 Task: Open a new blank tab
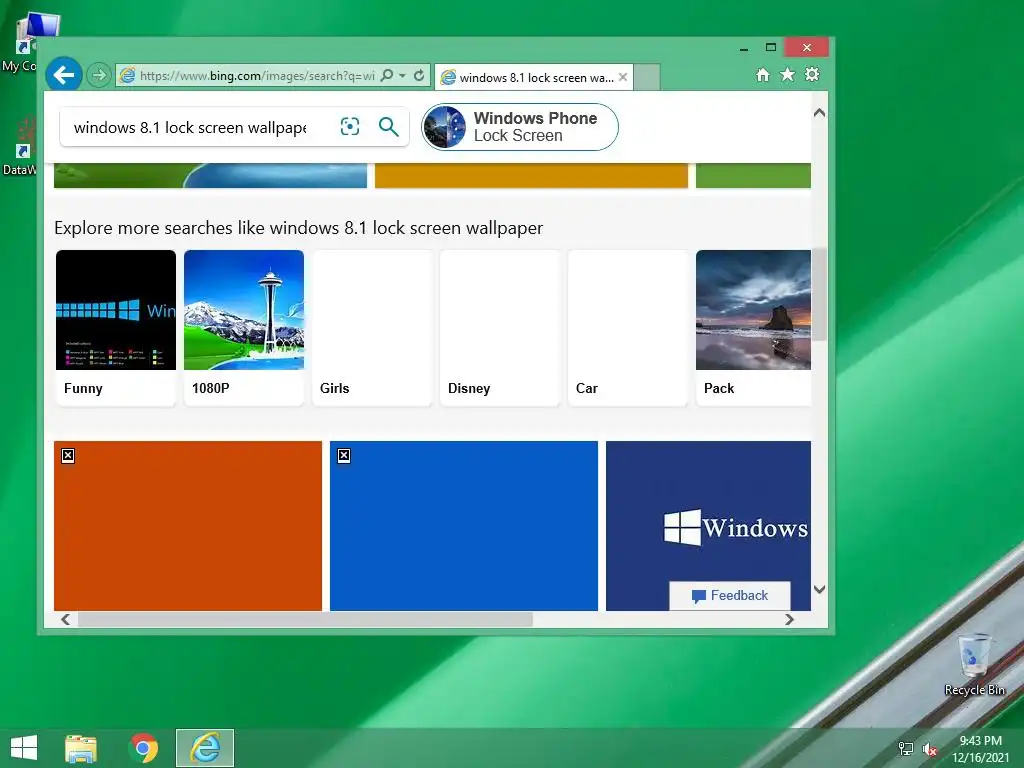tap(647, 77)
